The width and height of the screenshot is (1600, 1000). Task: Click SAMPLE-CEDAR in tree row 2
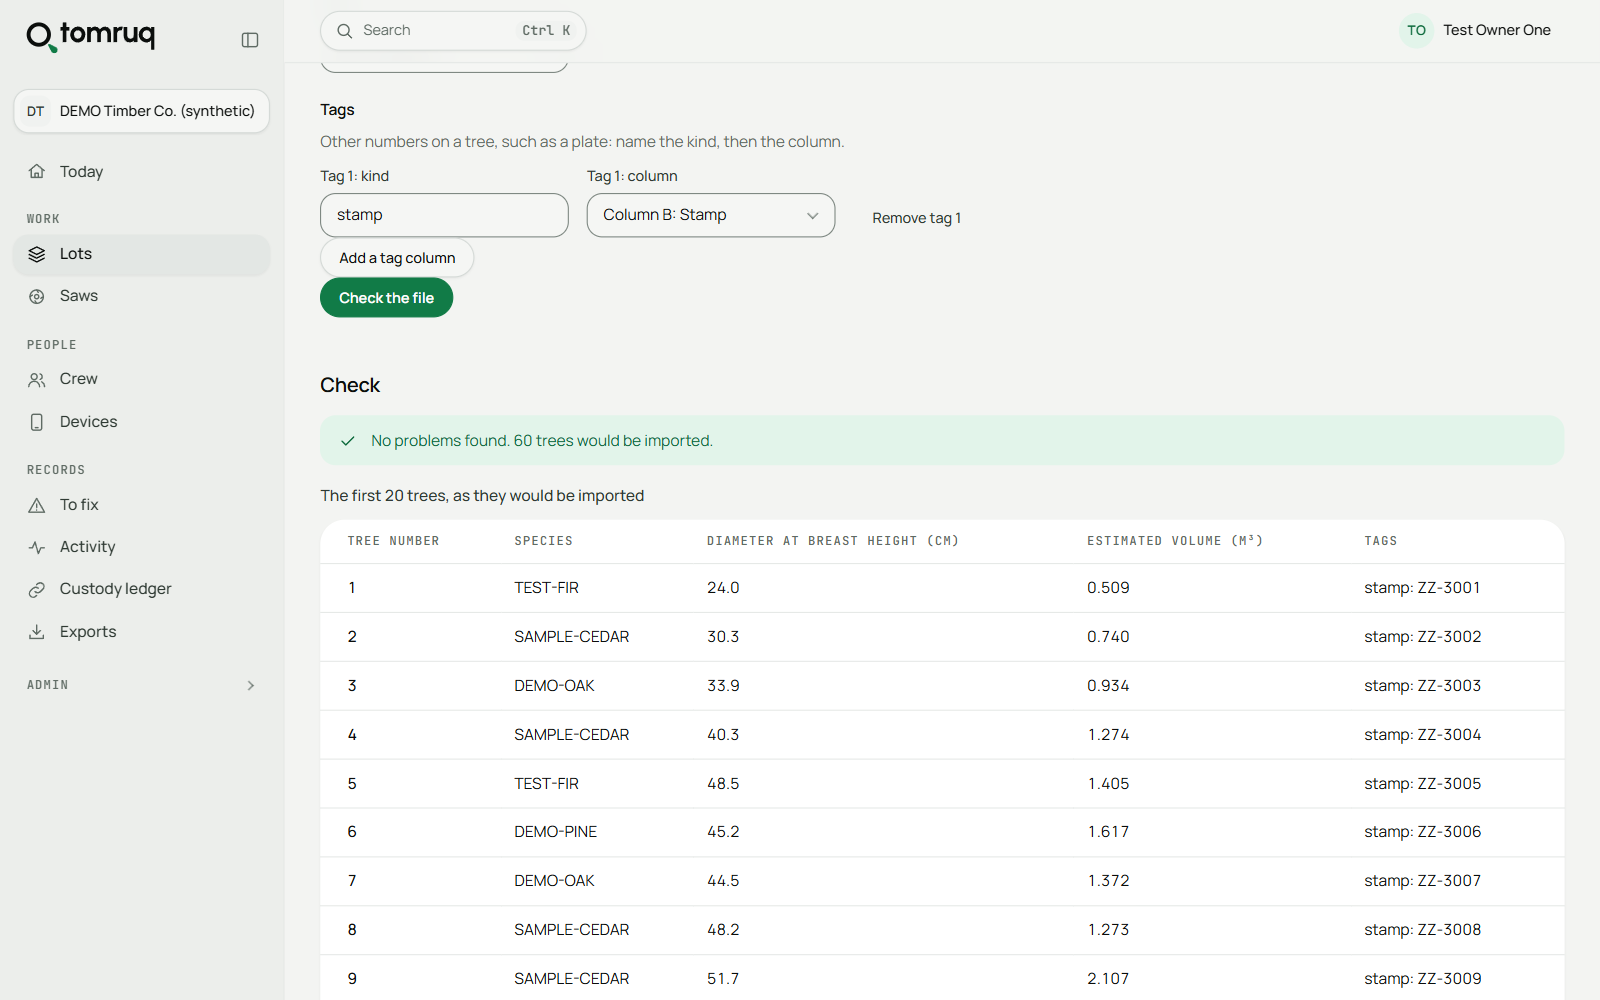pyautogui.click(x=571, y=637)
